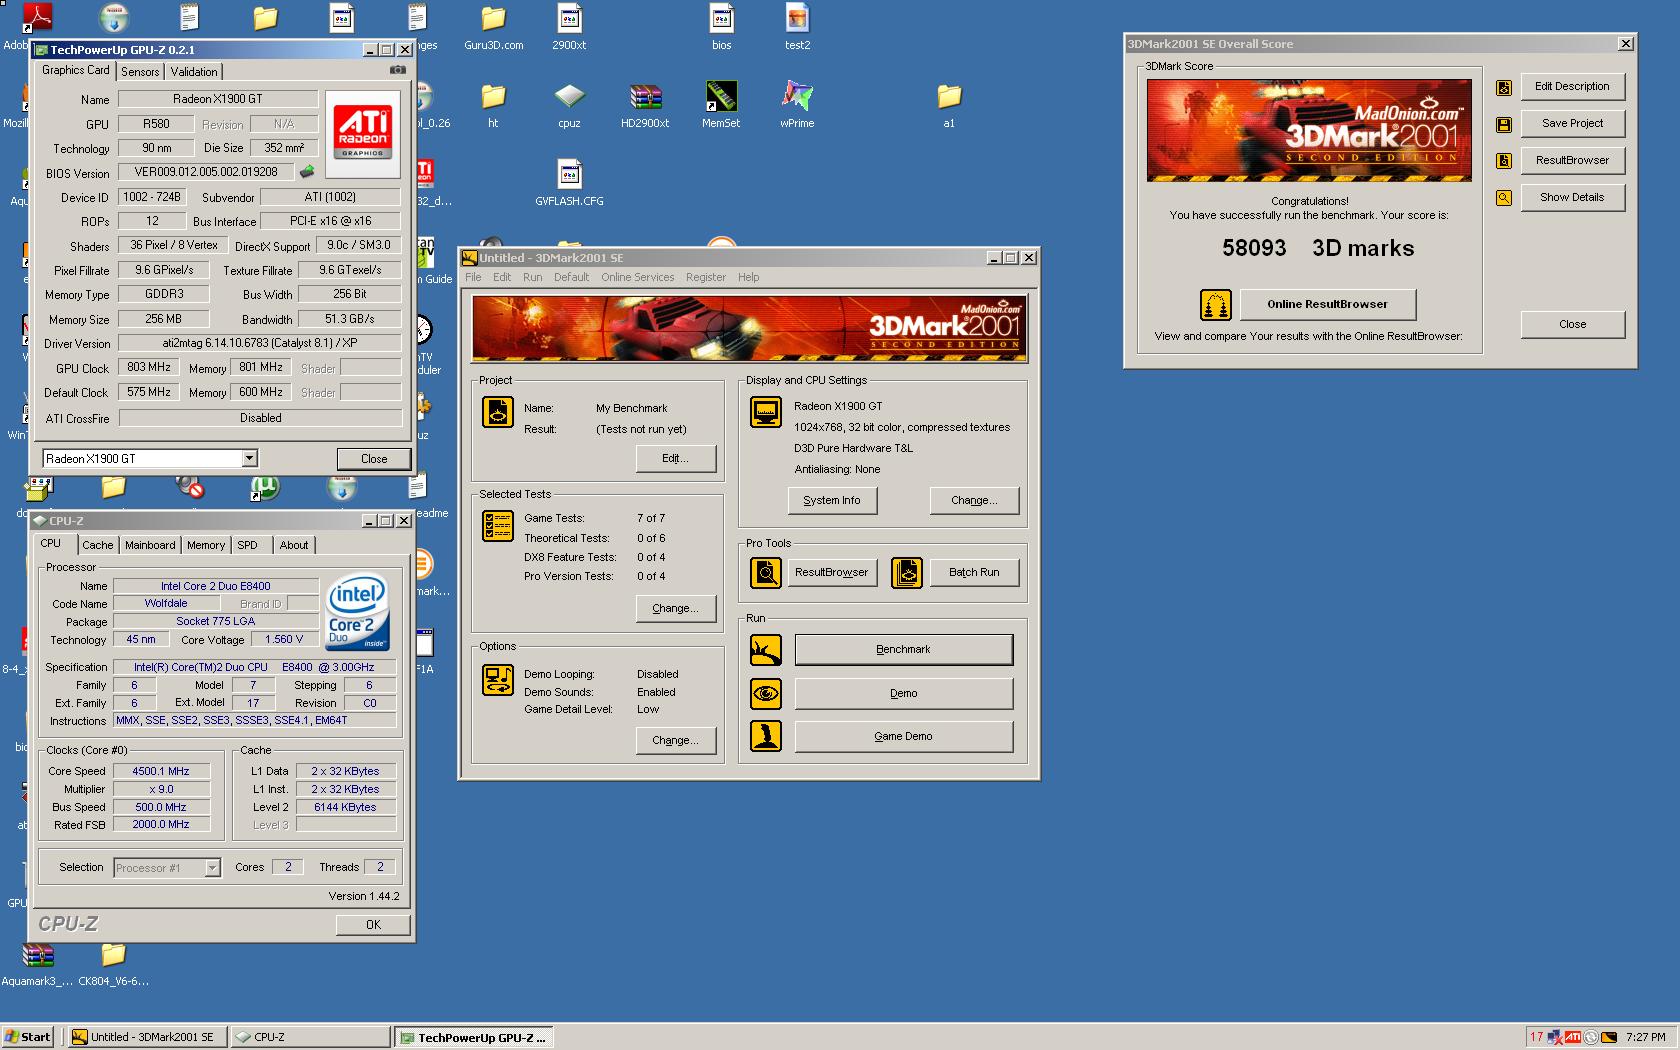Click the Save Project floppy icon

[1504, 125]
